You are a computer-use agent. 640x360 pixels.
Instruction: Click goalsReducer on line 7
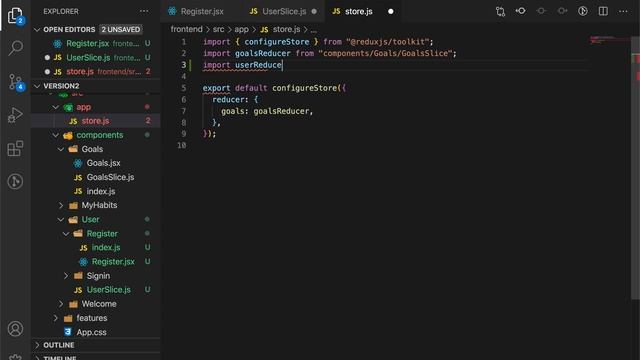(x=281, y=111)
